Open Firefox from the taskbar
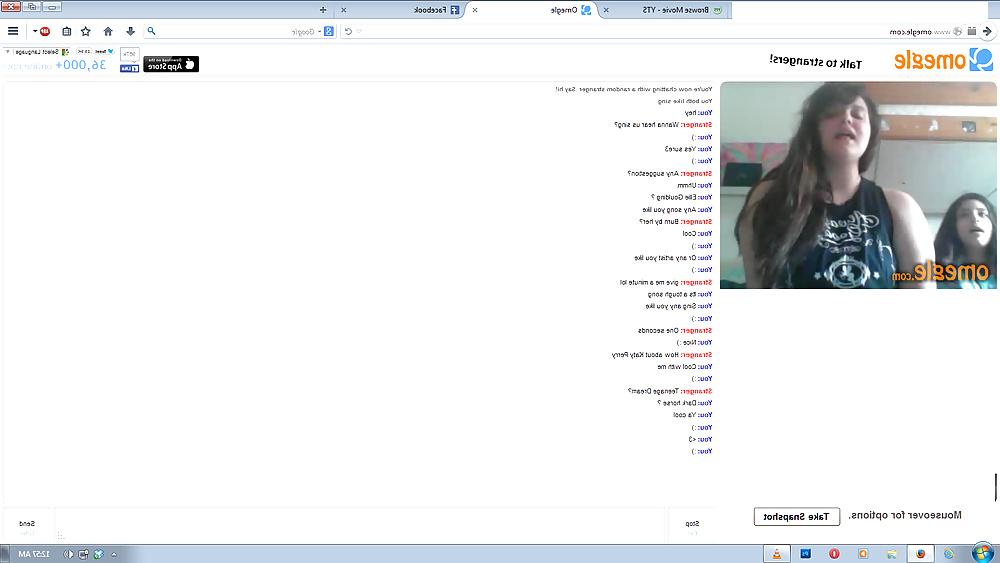This screenshot has height=563, width=1000. 920,553
